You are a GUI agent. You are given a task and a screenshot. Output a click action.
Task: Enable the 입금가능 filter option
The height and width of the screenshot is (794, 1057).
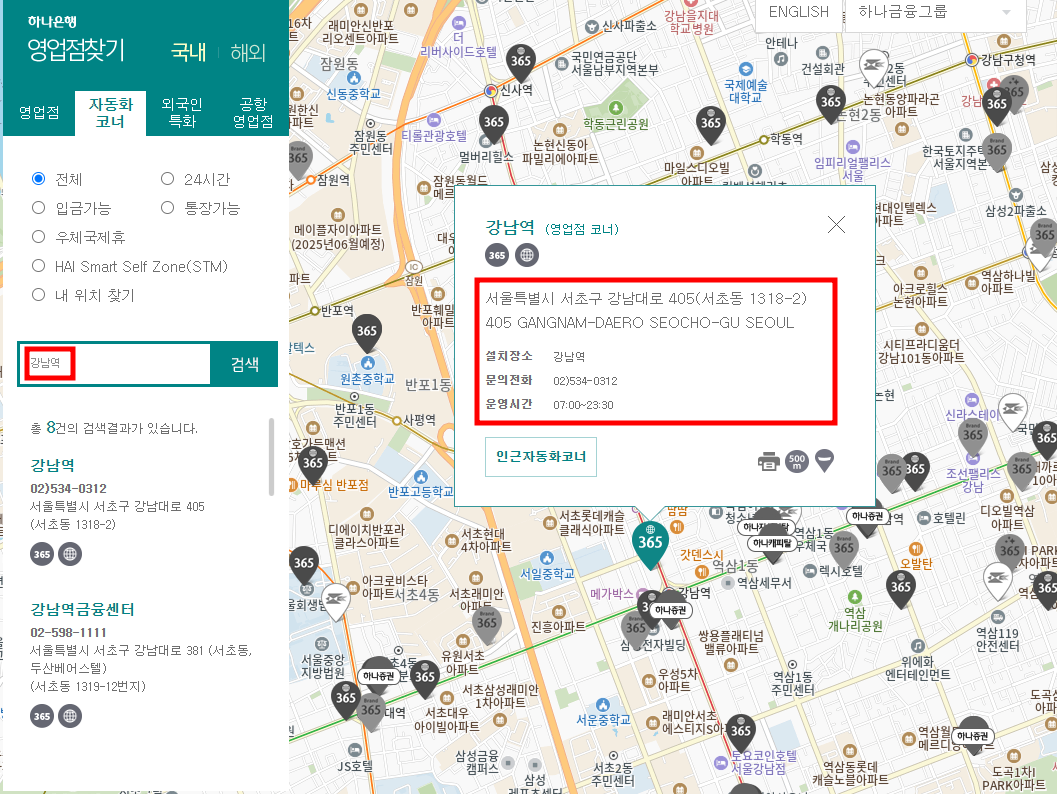tap(39, 207)
